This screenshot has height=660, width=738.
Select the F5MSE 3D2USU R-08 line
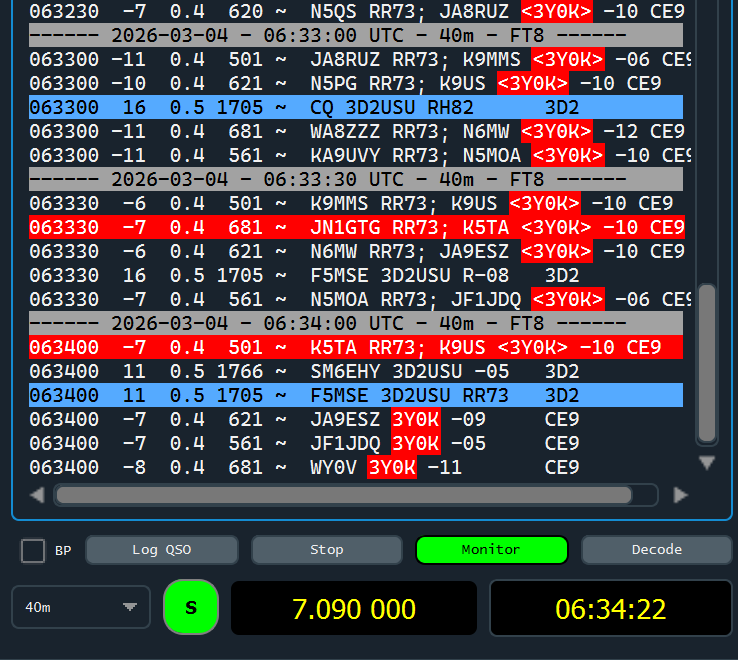click(x=356, y=275)
